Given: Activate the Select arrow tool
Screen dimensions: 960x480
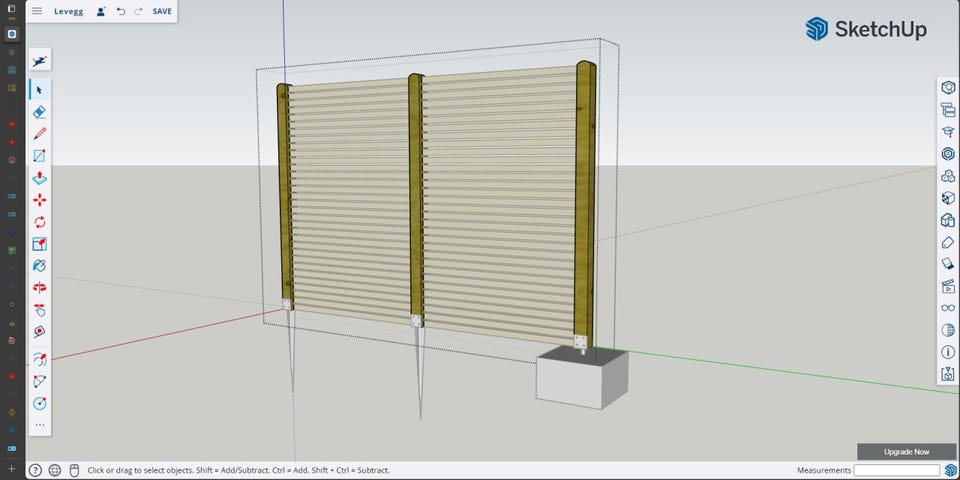Looking at the screenshot, I should coord(40,90).
